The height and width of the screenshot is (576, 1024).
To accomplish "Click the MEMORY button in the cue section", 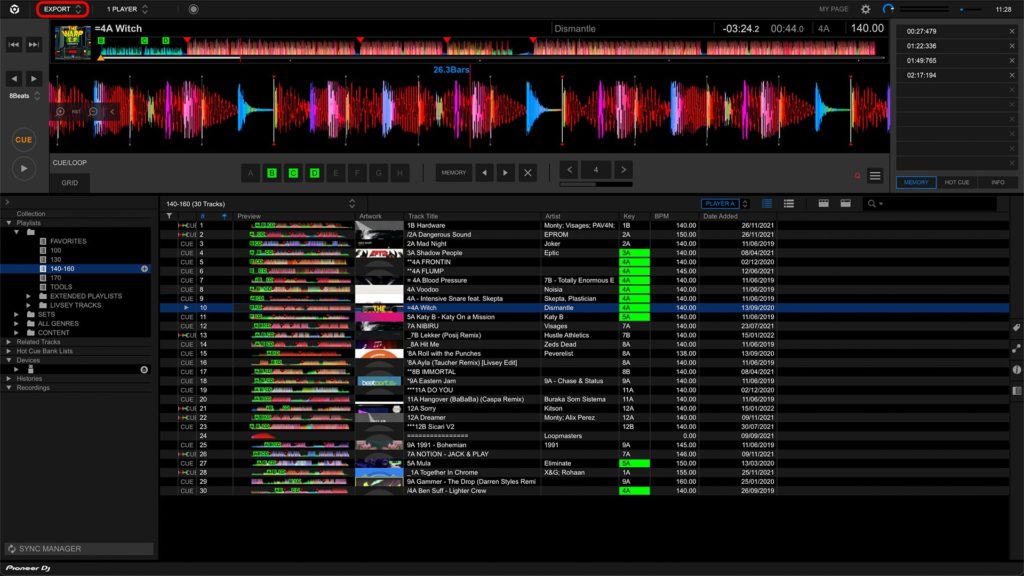I will coord(453,172).
